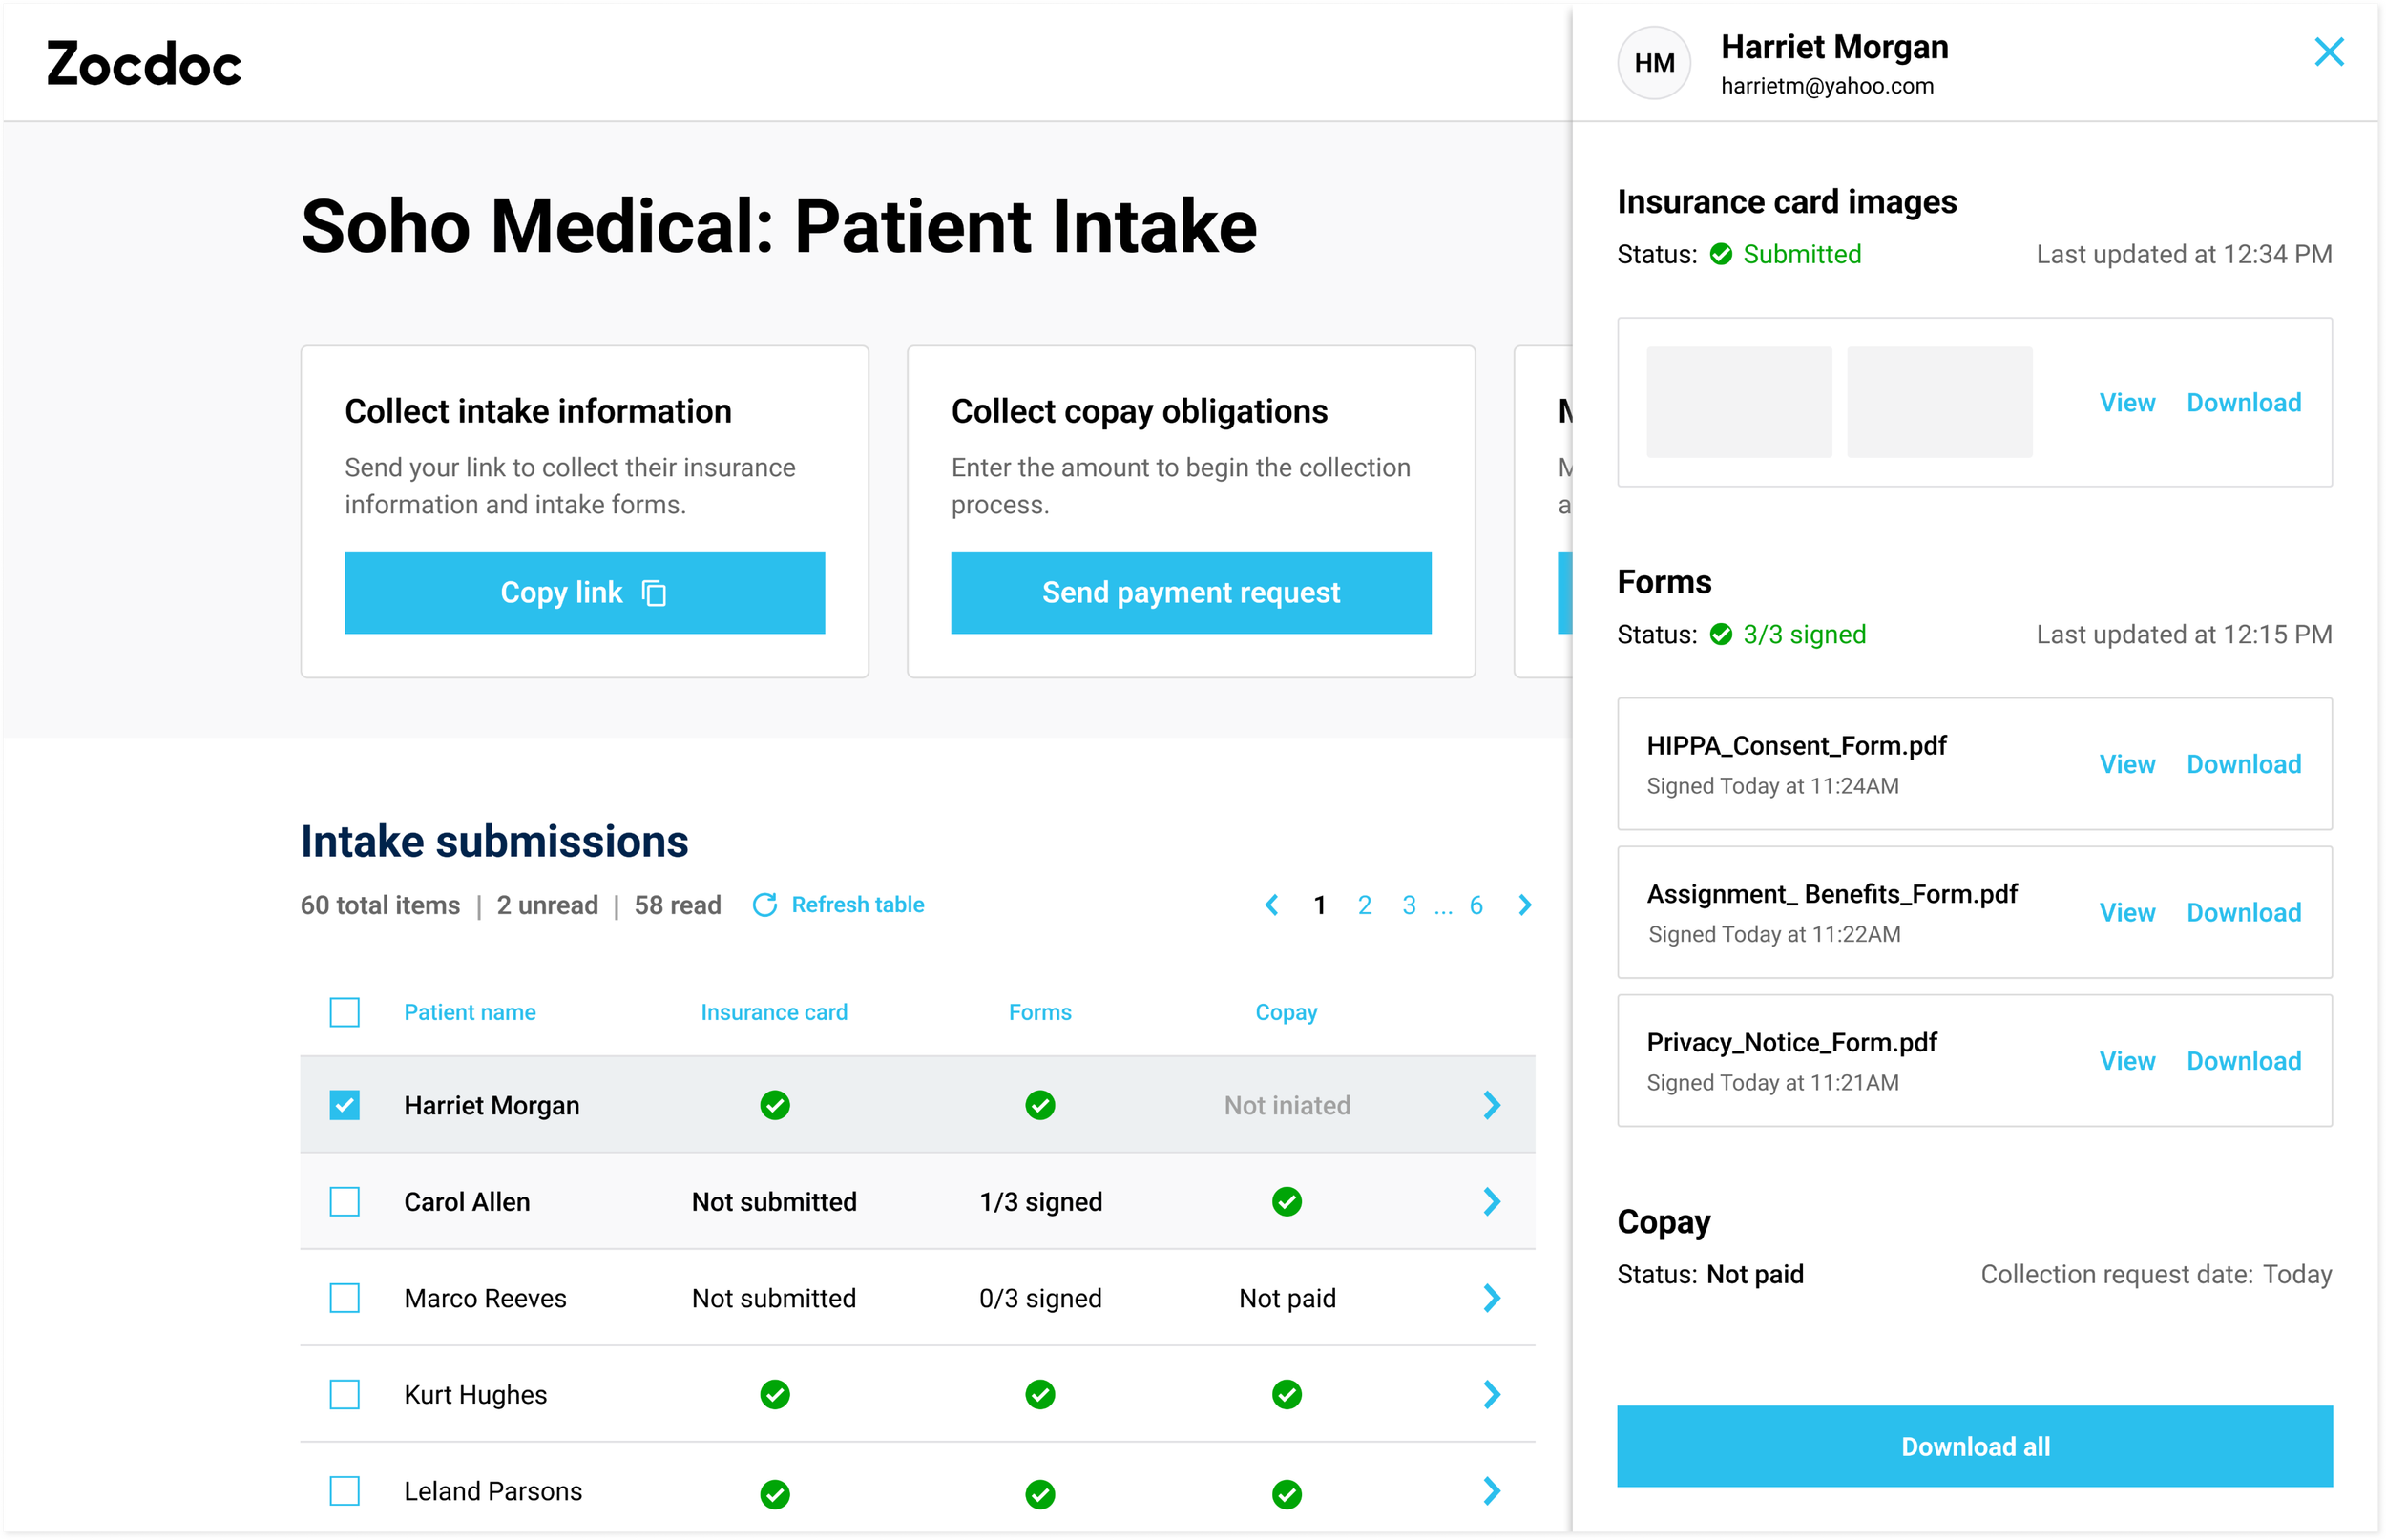Open Kurt Hughes details via row chevron
The width and height of the screenshot is (2386, 1540).
[x=1491, y=1394]
